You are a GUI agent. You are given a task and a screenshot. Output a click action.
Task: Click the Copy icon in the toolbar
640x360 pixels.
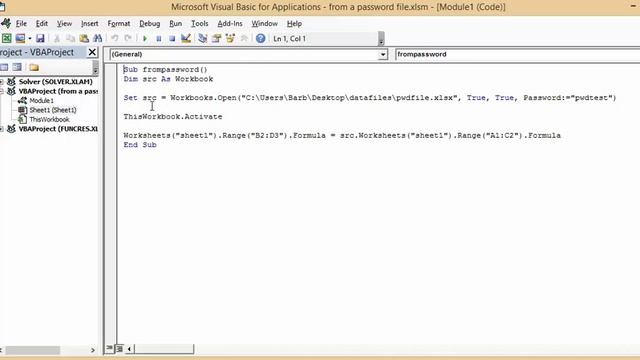[70, 38]
